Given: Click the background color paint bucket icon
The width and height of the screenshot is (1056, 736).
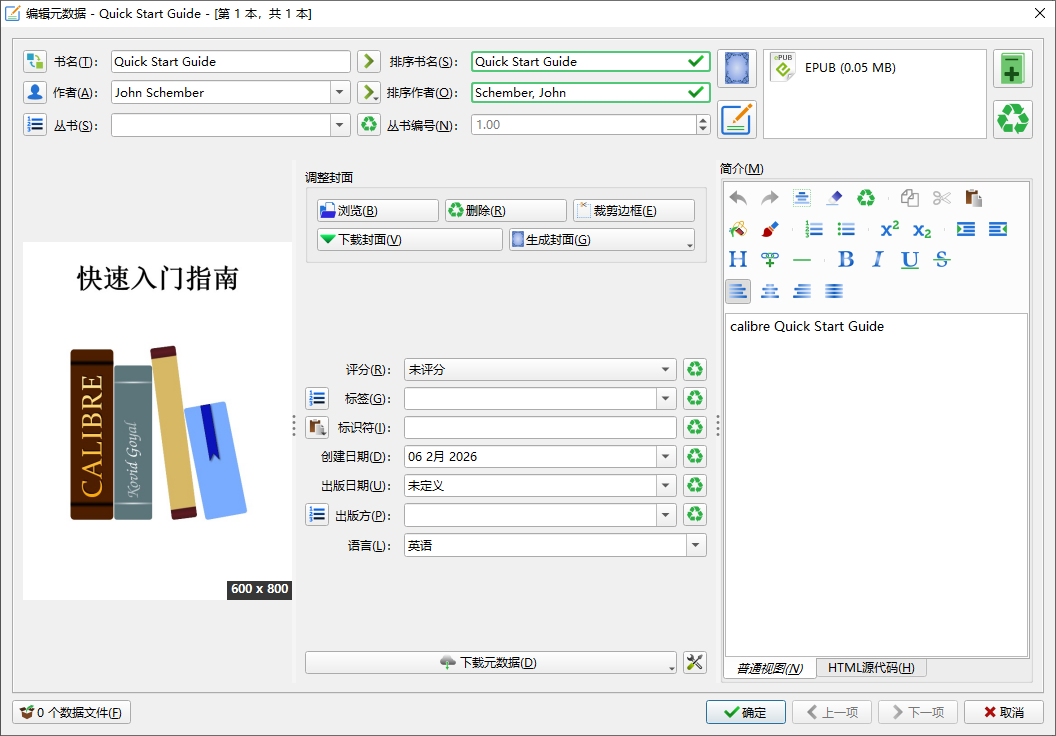Looking at the screenshot, I should 738,229.
